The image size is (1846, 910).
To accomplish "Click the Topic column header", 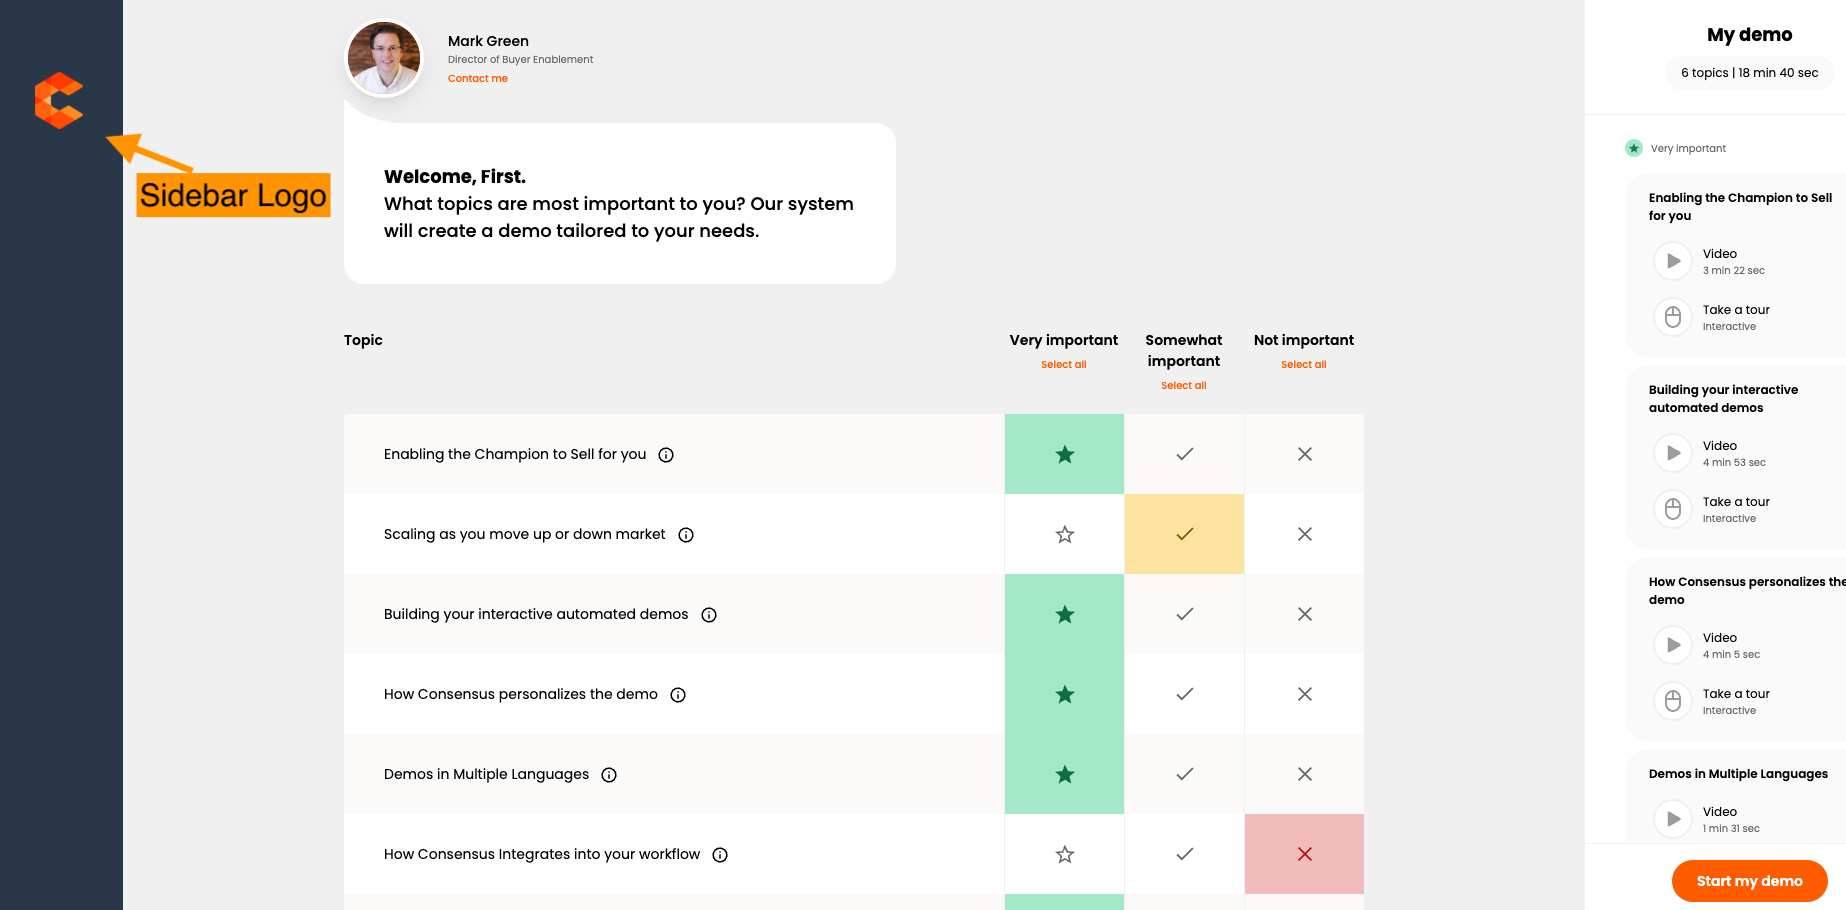I will pos(363,340).
